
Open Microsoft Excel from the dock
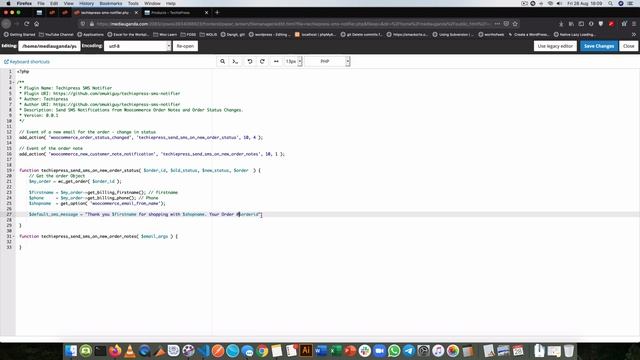pos(336,351)
